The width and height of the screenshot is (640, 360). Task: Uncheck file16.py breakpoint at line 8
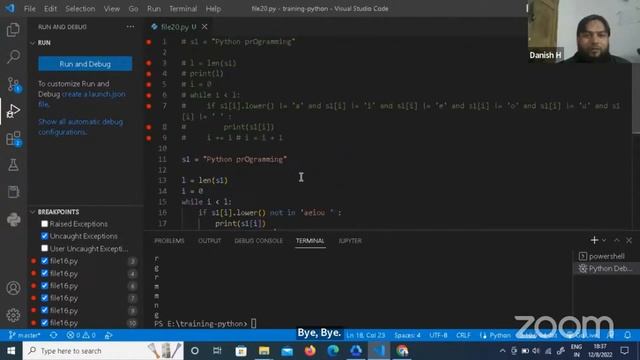(x=44, y=310)
